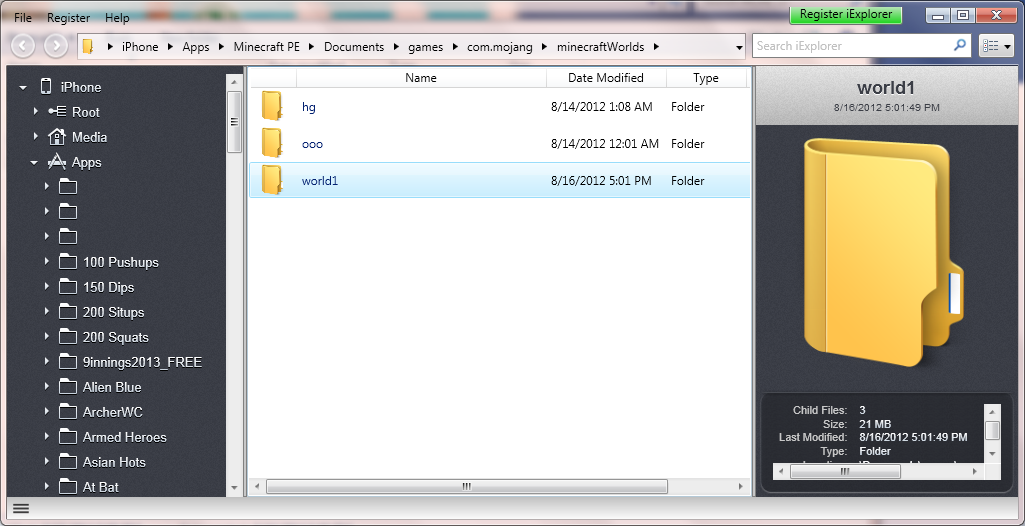This screenshot has height=526, width=1025.
Task: Go to Minecraft PE in breadcrumb
Action: pyautogui.click(x=267, y=46)
